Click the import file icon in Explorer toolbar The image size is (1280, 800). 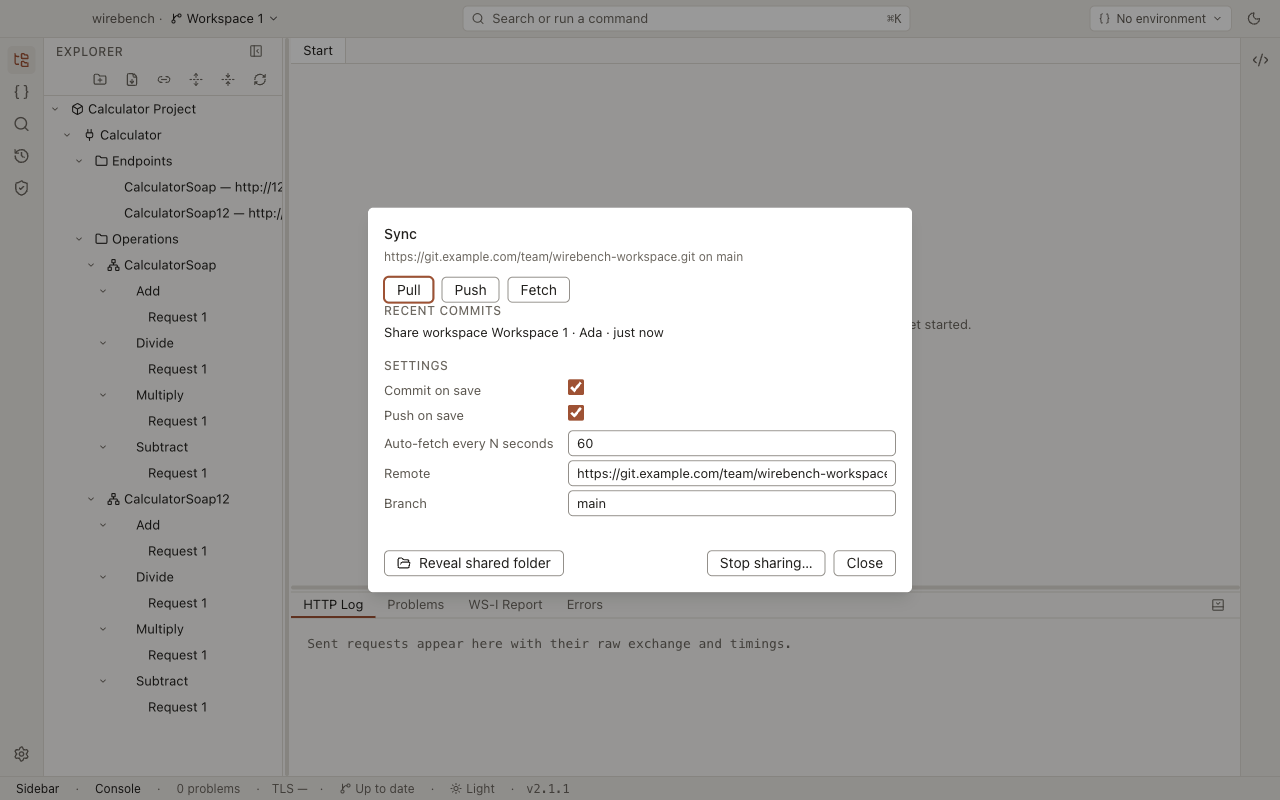click(132, 79)
